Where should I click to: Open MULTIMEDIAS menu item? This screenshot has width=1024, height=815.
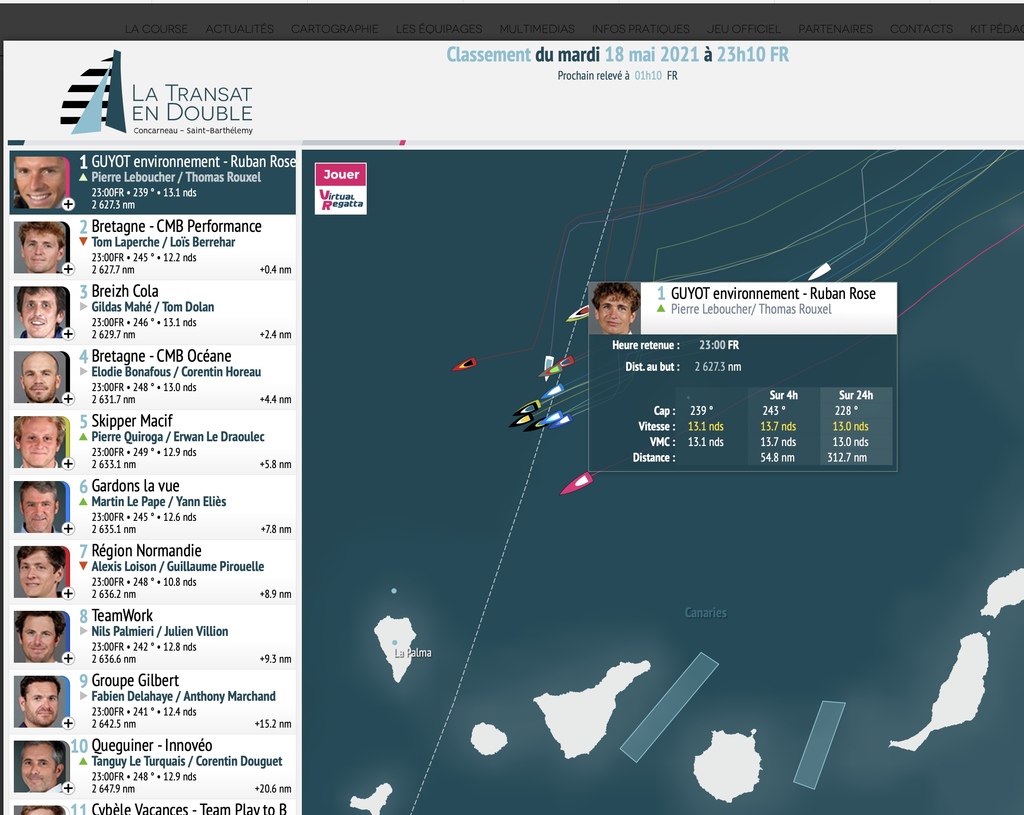click(537, 29)
